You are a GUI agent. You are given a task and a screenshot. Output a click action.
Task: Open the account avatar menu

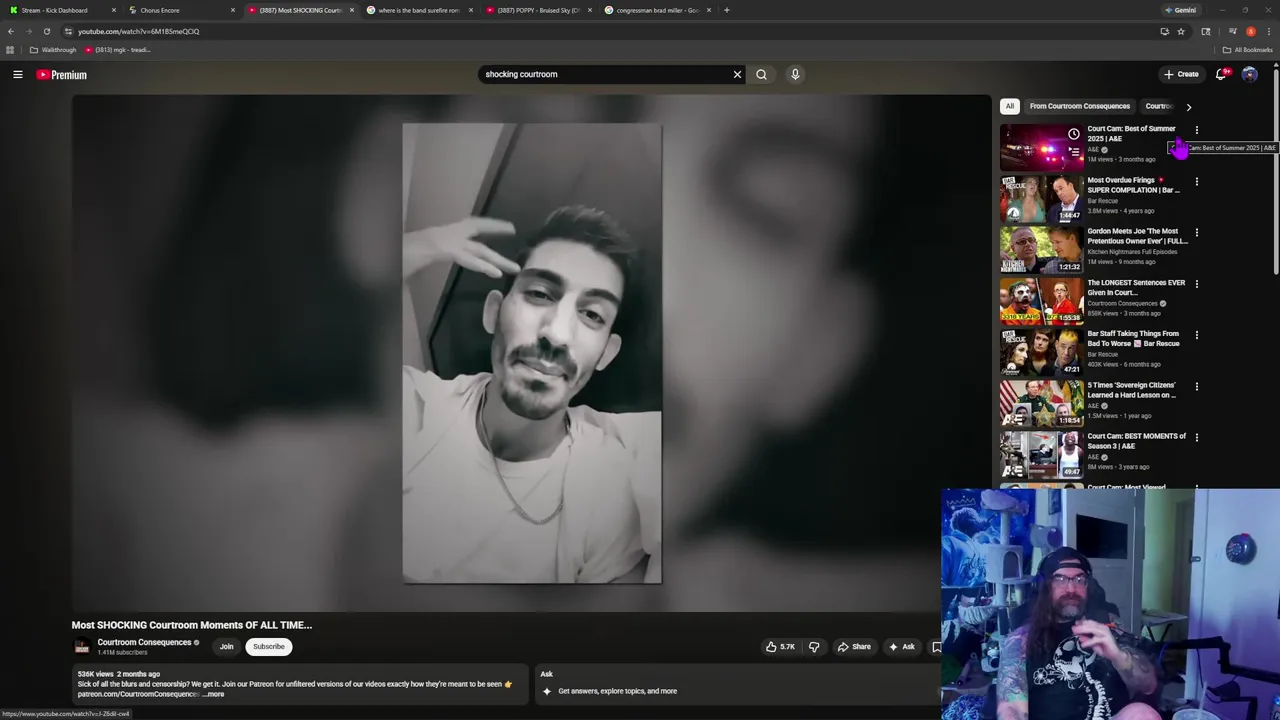(x=1249, y=74)
